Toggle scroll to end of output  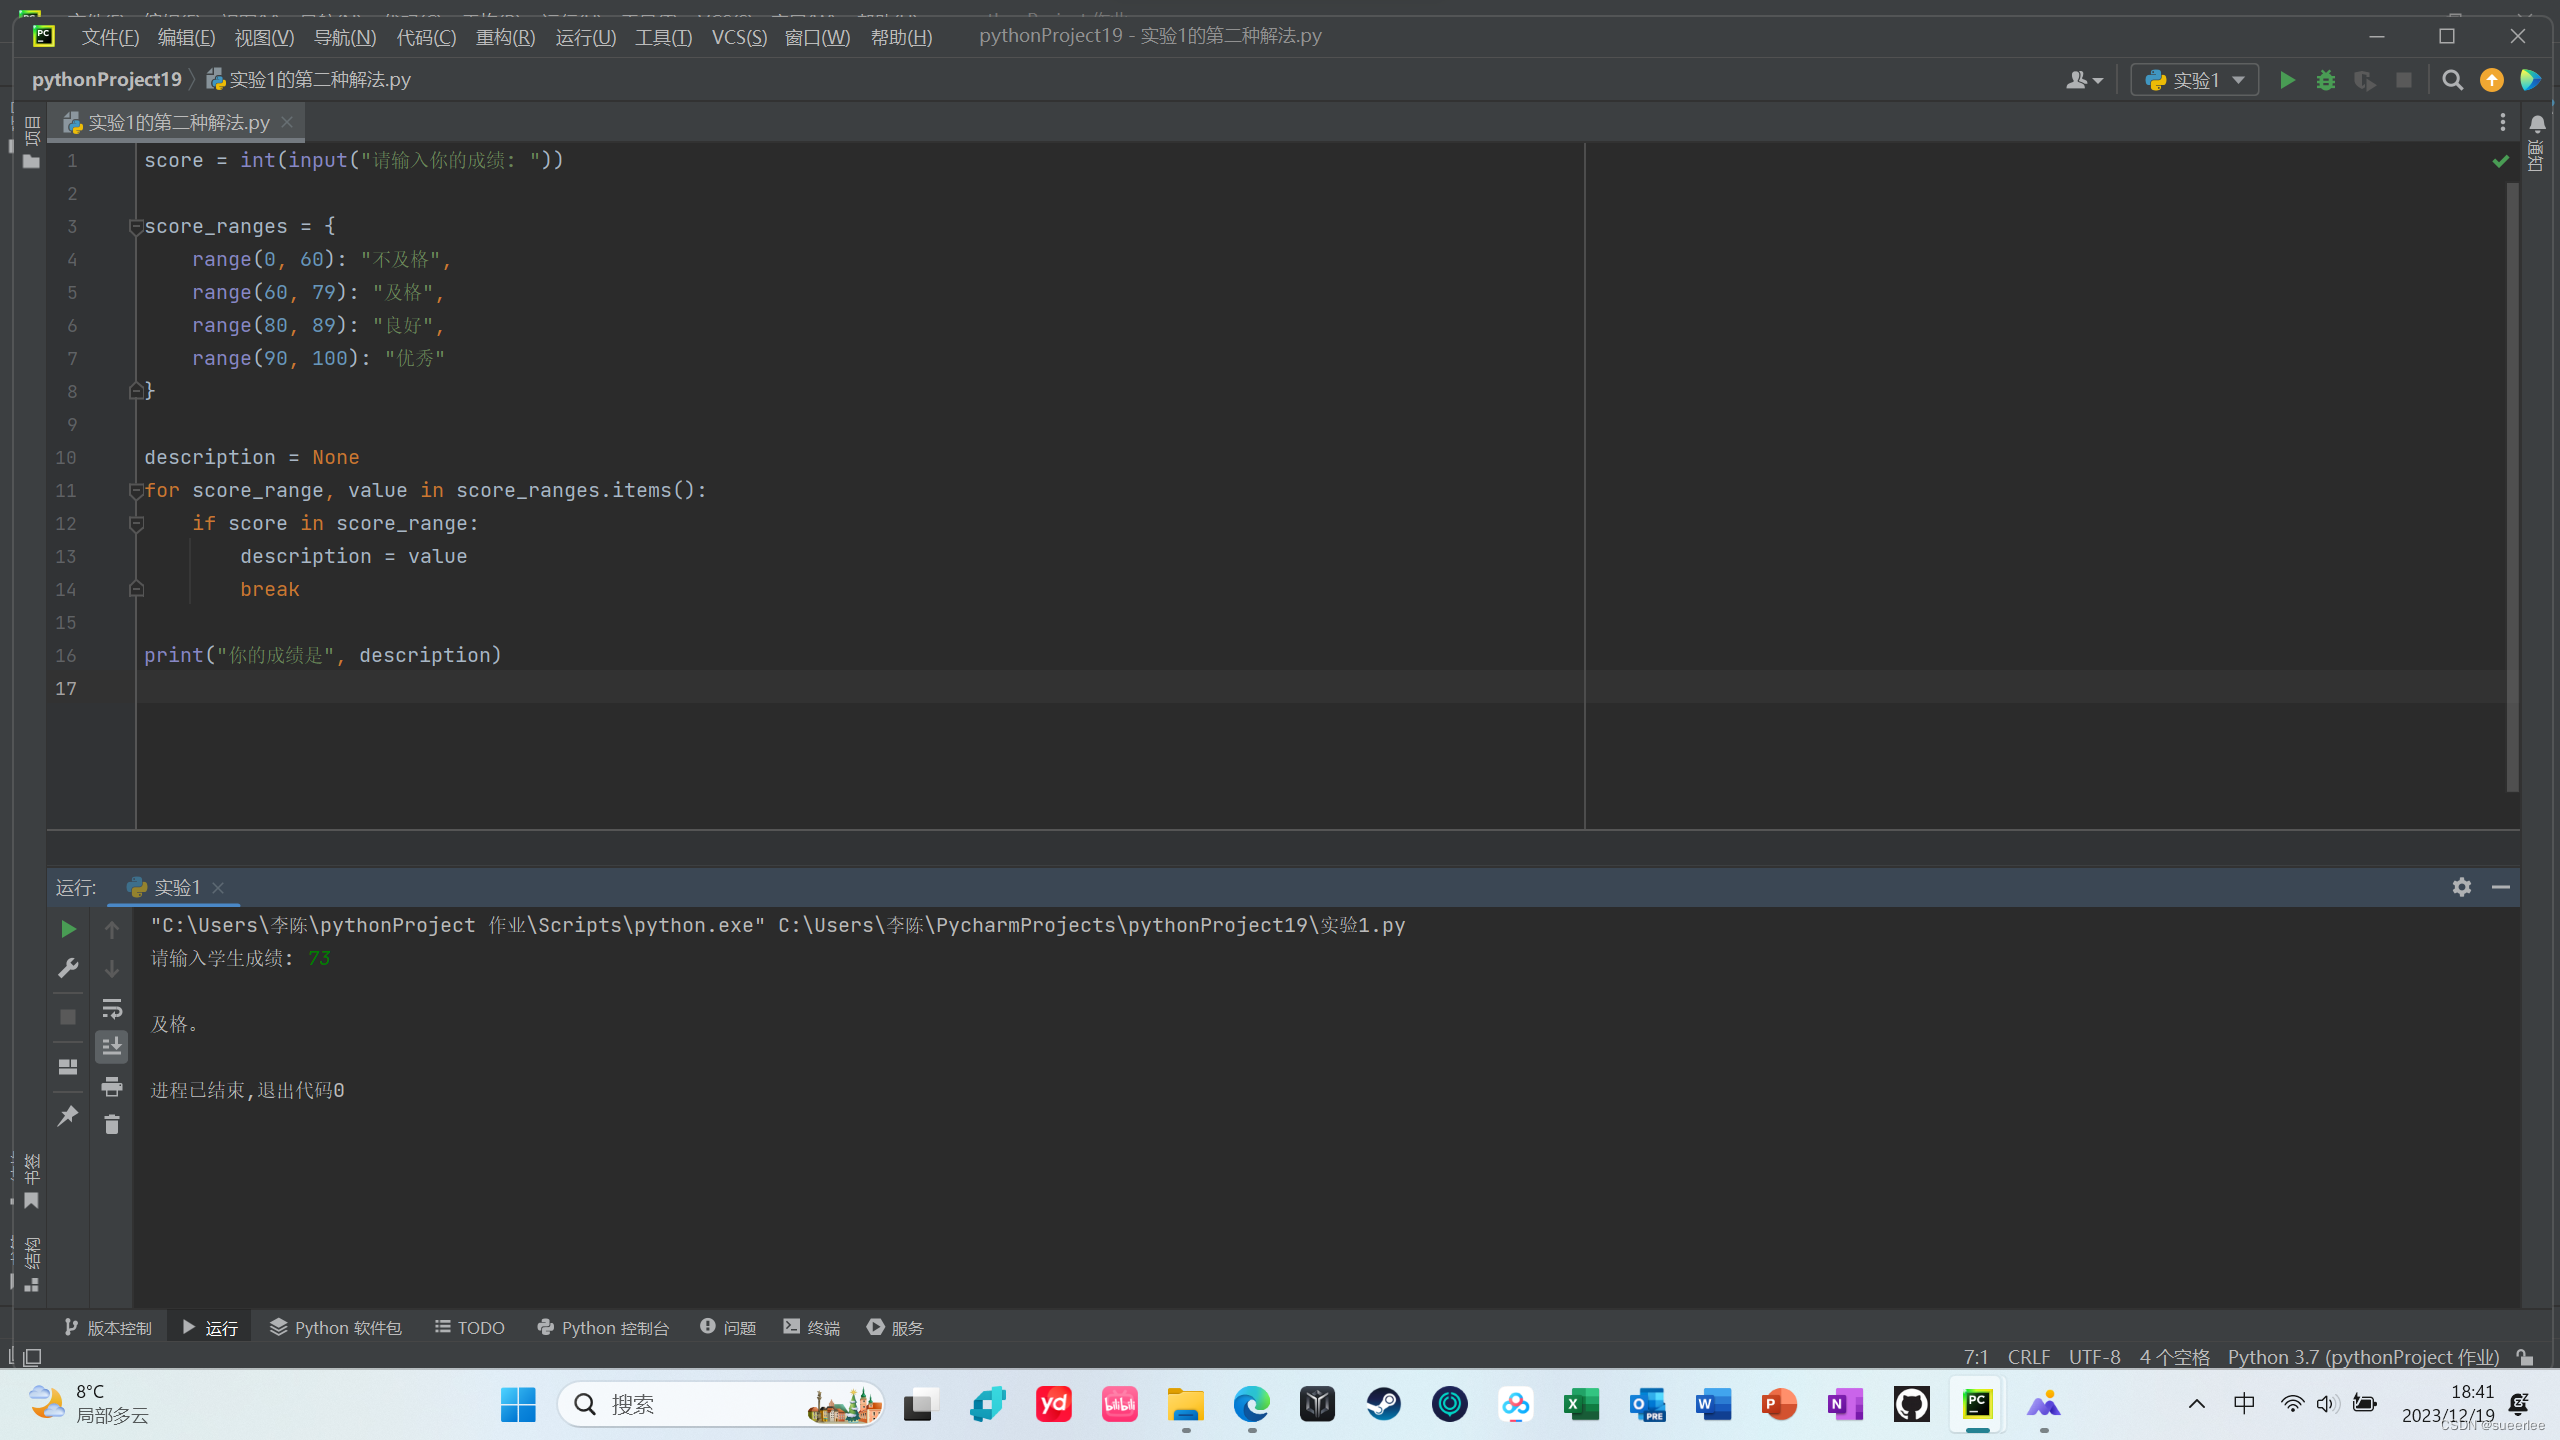pyautogui.click(x=112, y=1047)
